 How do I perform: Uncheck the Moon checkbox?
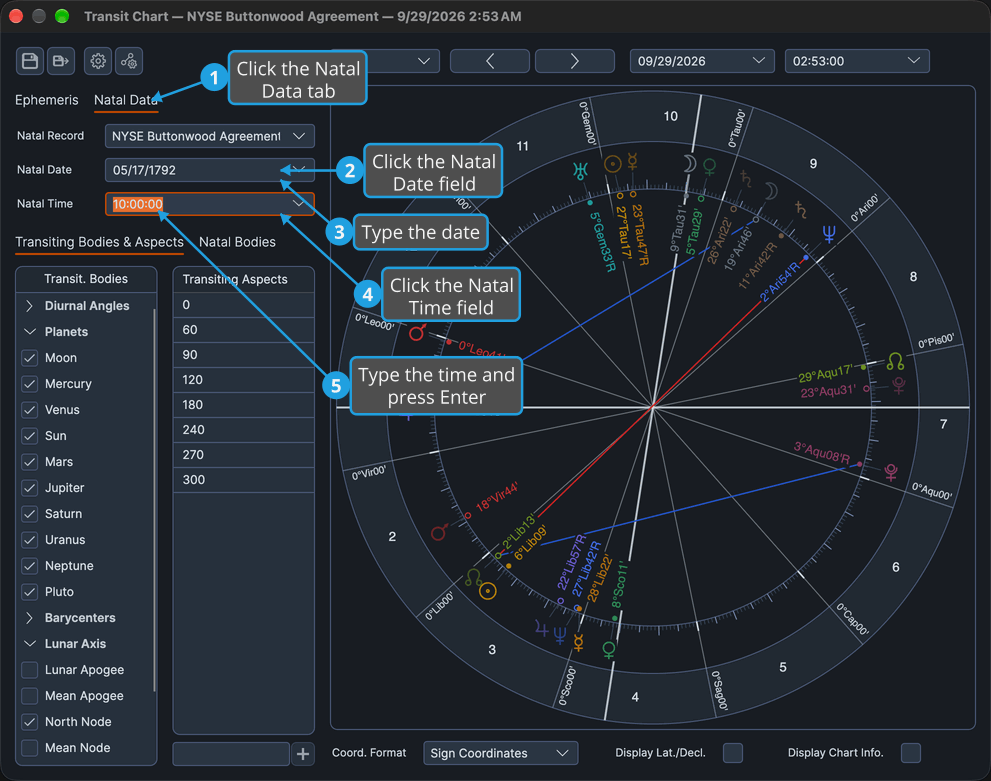click(x=30, y=358)
